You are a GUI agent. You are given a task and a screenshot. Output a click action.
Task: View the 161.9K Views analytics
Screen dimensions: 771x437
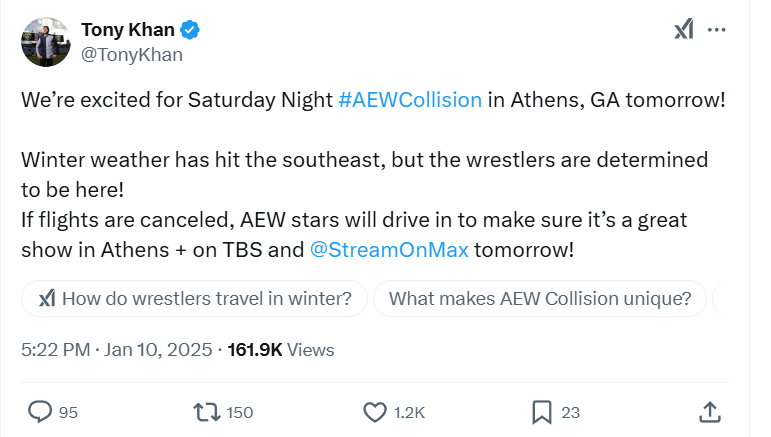pos(281,350)
